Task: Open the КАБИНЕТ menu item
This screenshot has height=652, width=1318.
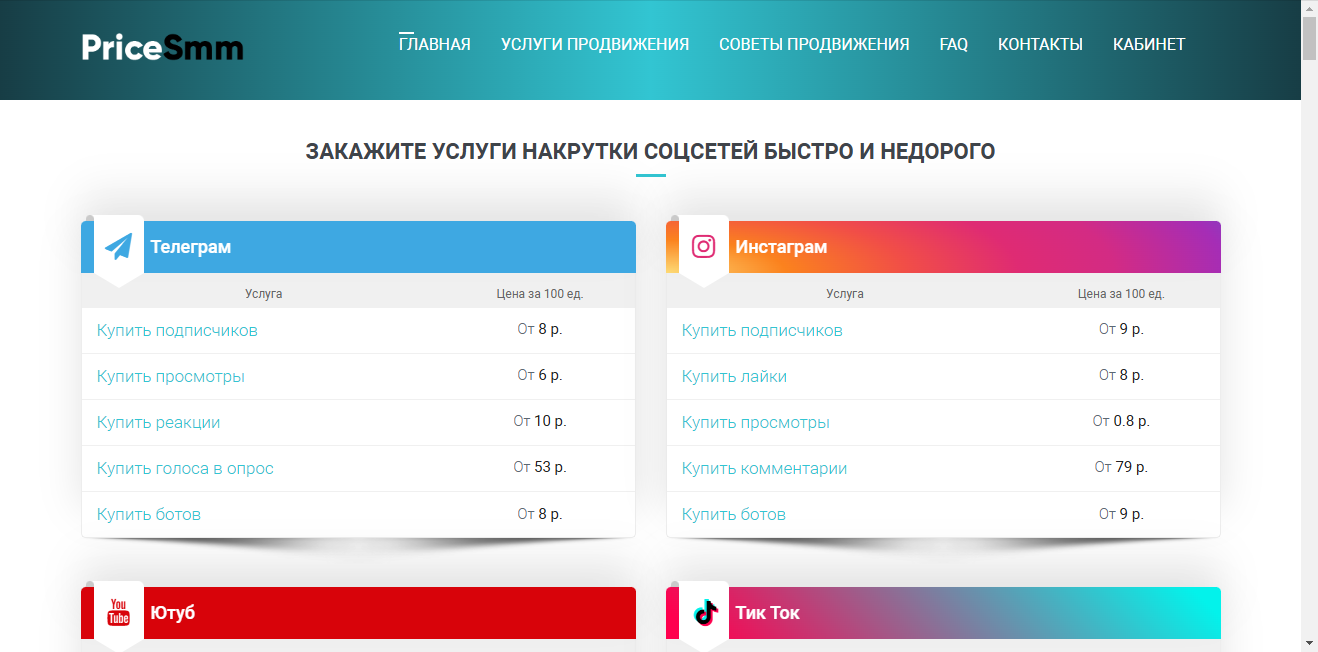Action: [x=1149, y=44]
